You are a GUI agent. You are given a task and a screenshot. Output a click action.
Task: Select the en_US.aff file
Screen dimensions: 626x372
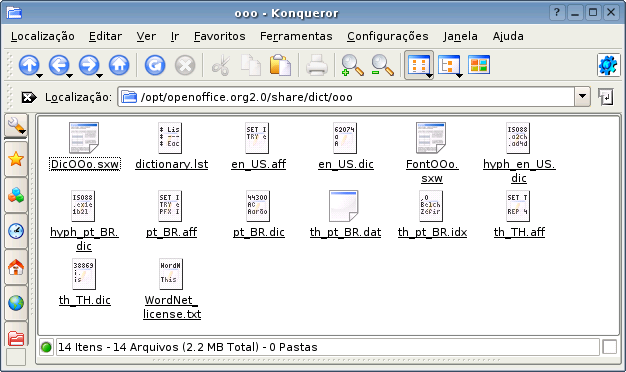[258, 146]
